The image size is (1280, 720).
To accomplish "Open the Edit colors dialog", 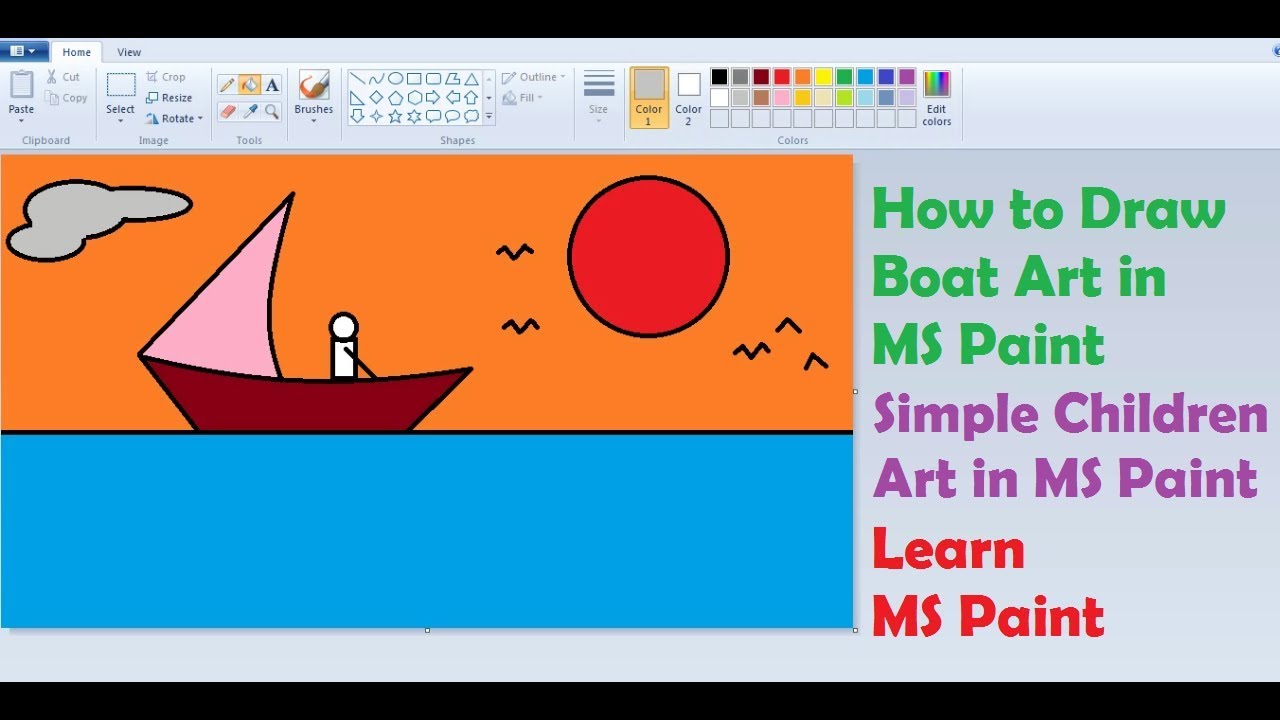I will [x=937, y=98].
